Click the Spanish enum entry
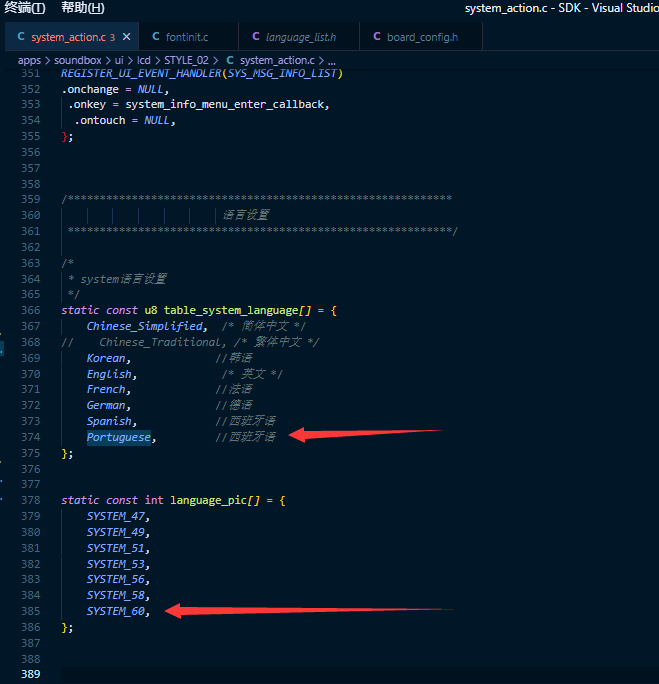 pyautogui.click(x=109, y=421)
